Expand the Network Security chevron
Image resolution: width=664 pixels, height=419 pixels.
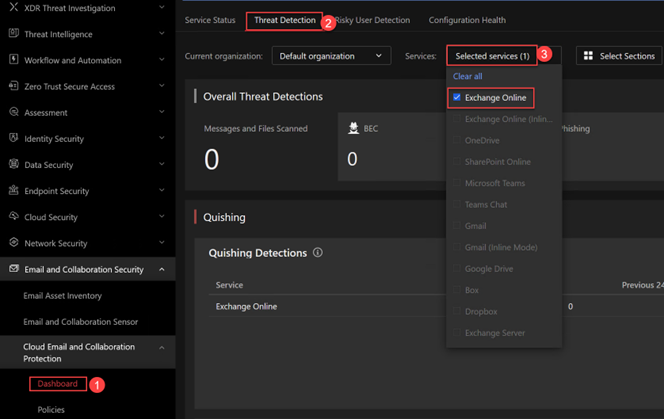(162, 243)
